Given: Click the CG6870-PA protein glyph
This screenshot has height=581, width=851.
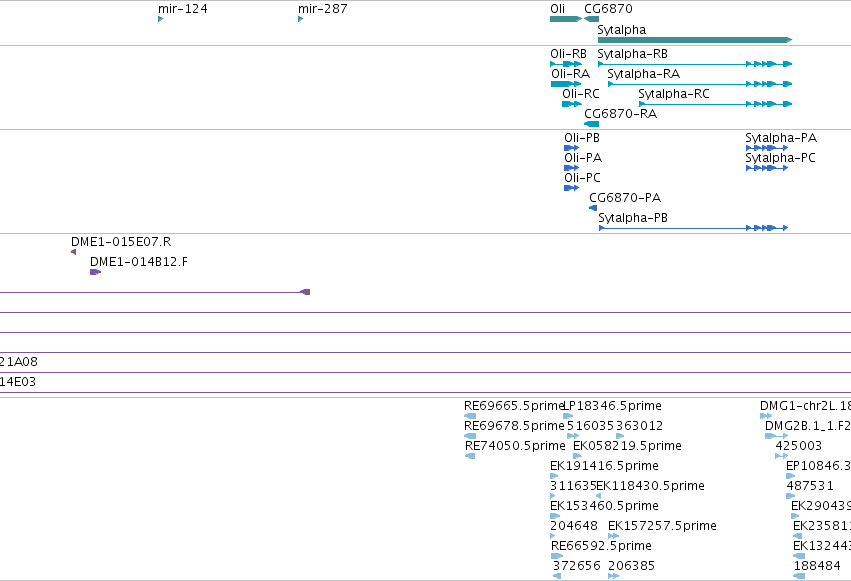Looking at the screenshot, I should click(x=593, y=208).
